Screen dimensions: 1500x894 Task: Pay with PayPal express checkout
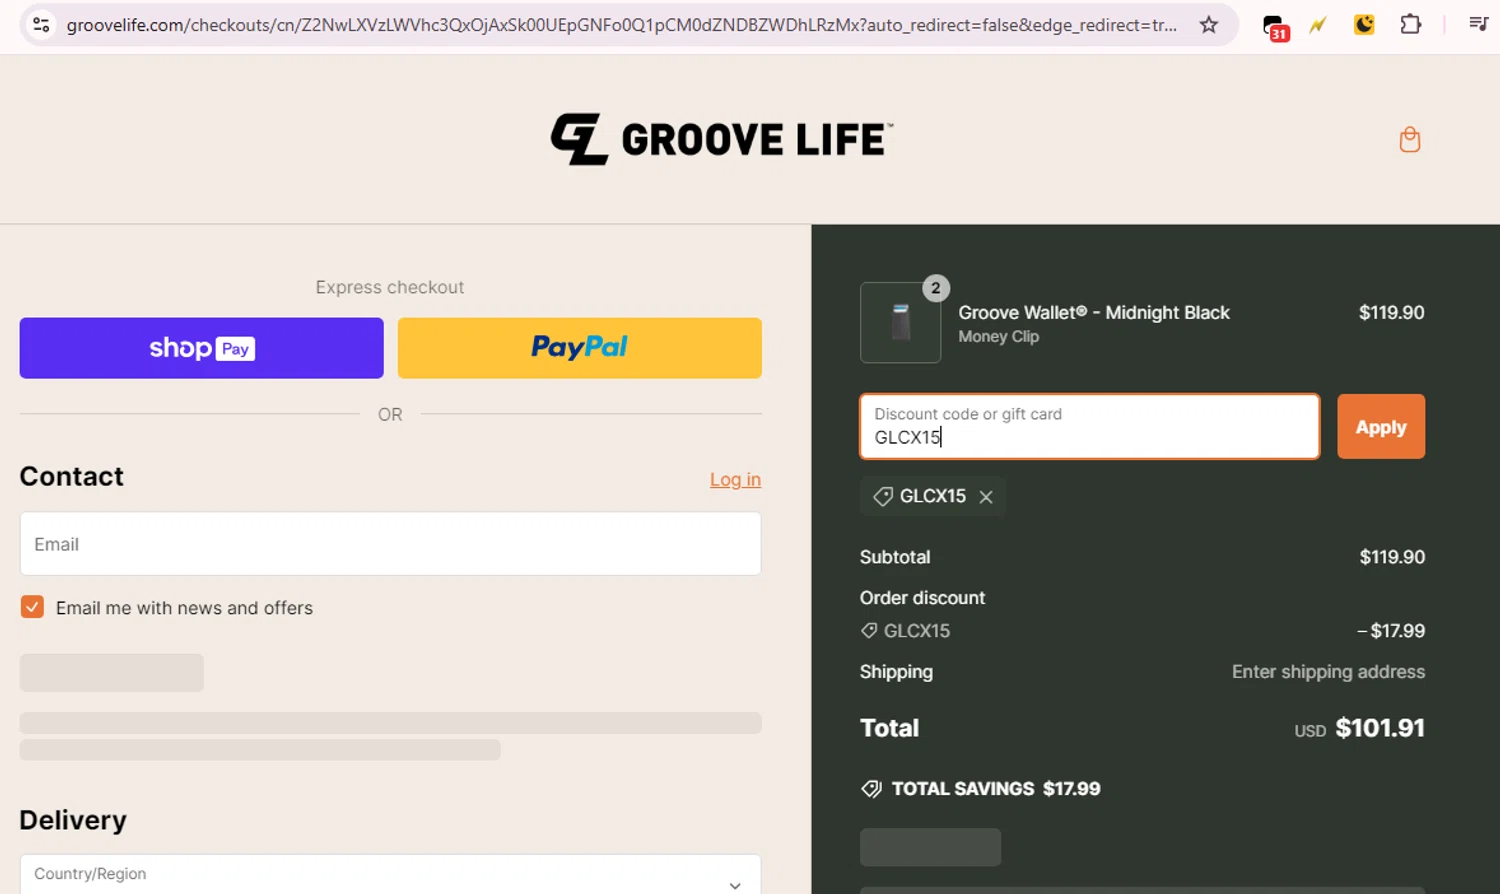(580, 348)
